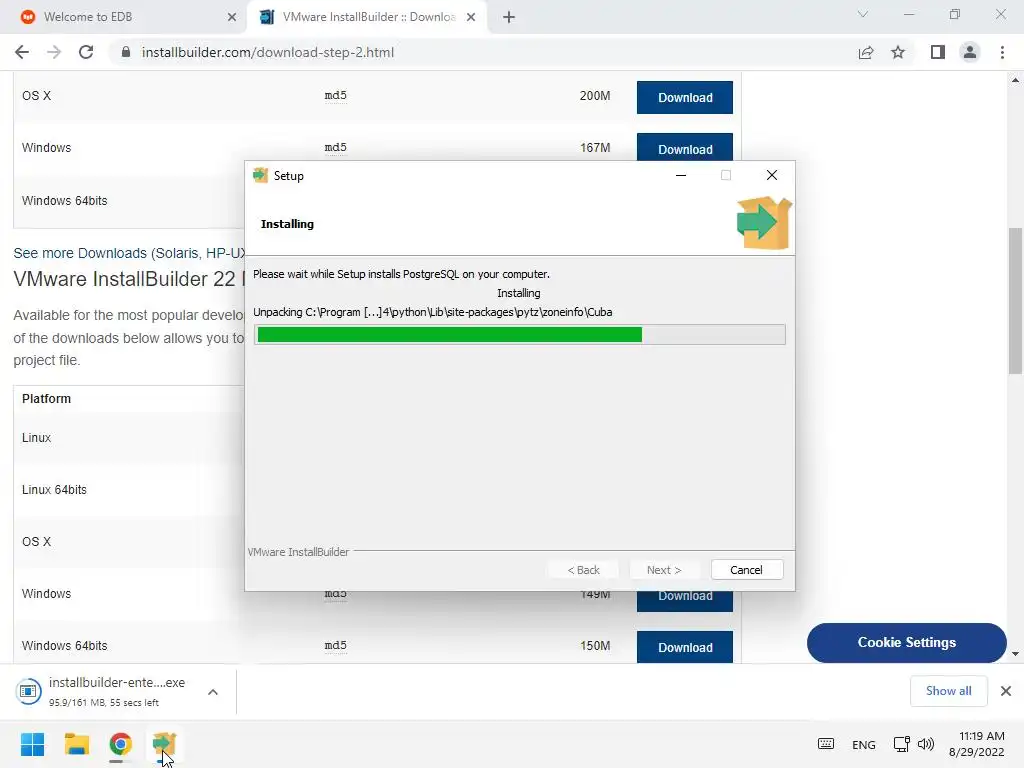
Task: Open the tab search chevron in title bar
Action: (x=863, y=14)
